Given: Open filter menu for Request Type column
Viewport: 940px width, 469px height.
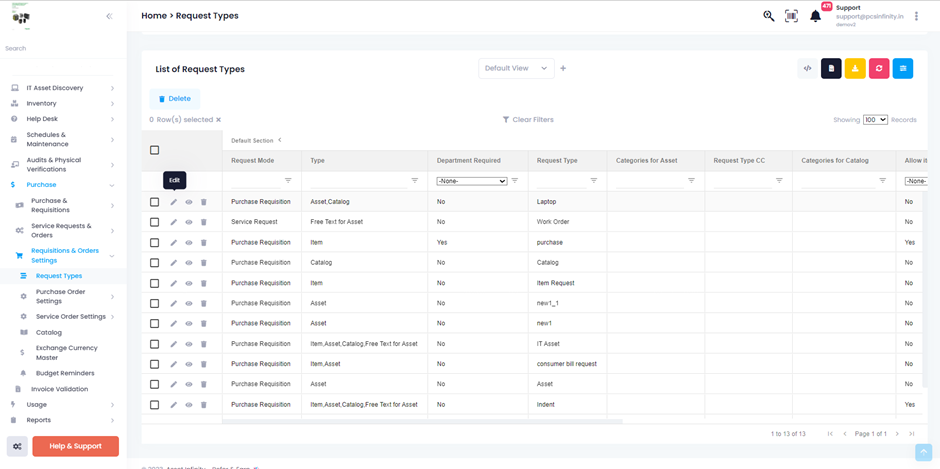Looking at the screenshot, I should click(x=593, y=181).
